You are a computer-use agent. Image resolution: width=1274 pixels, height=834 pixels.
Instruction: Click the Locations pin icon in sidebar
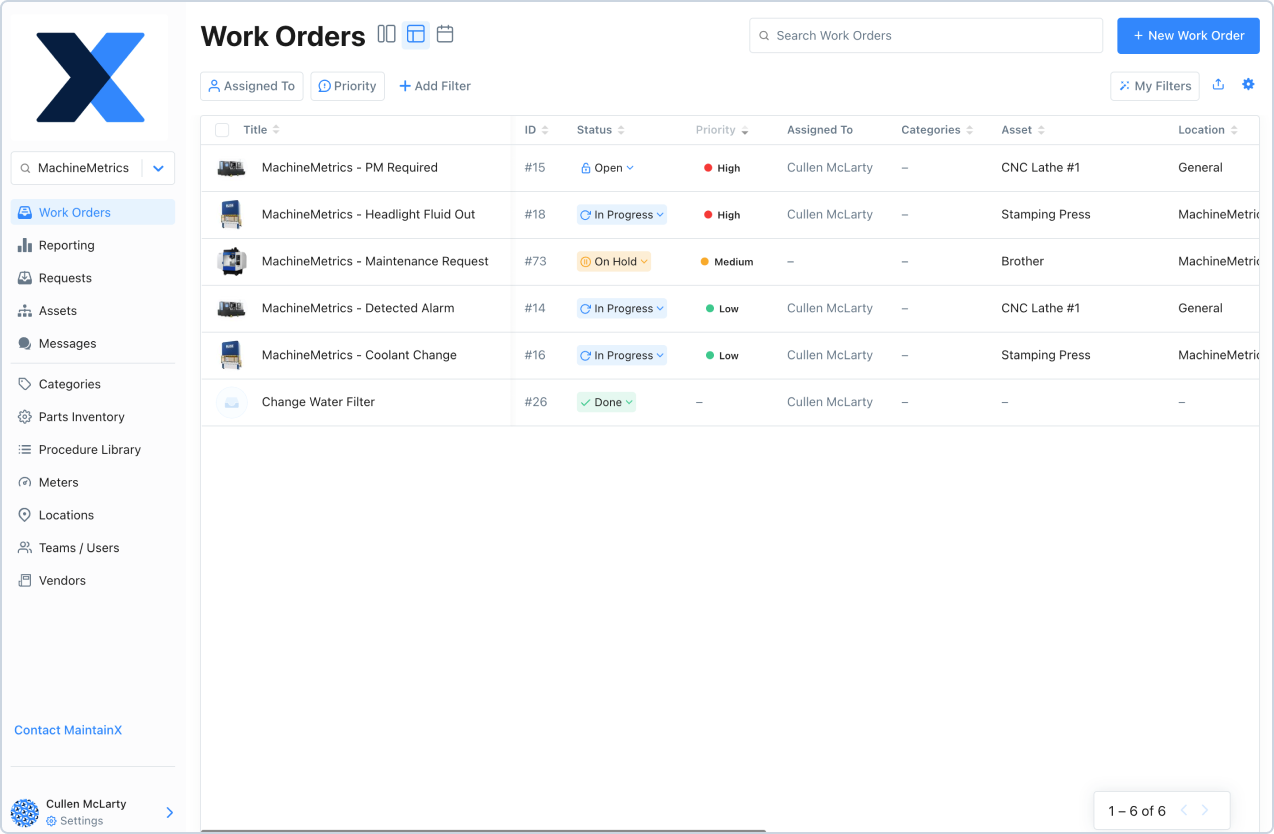[25, 515]
